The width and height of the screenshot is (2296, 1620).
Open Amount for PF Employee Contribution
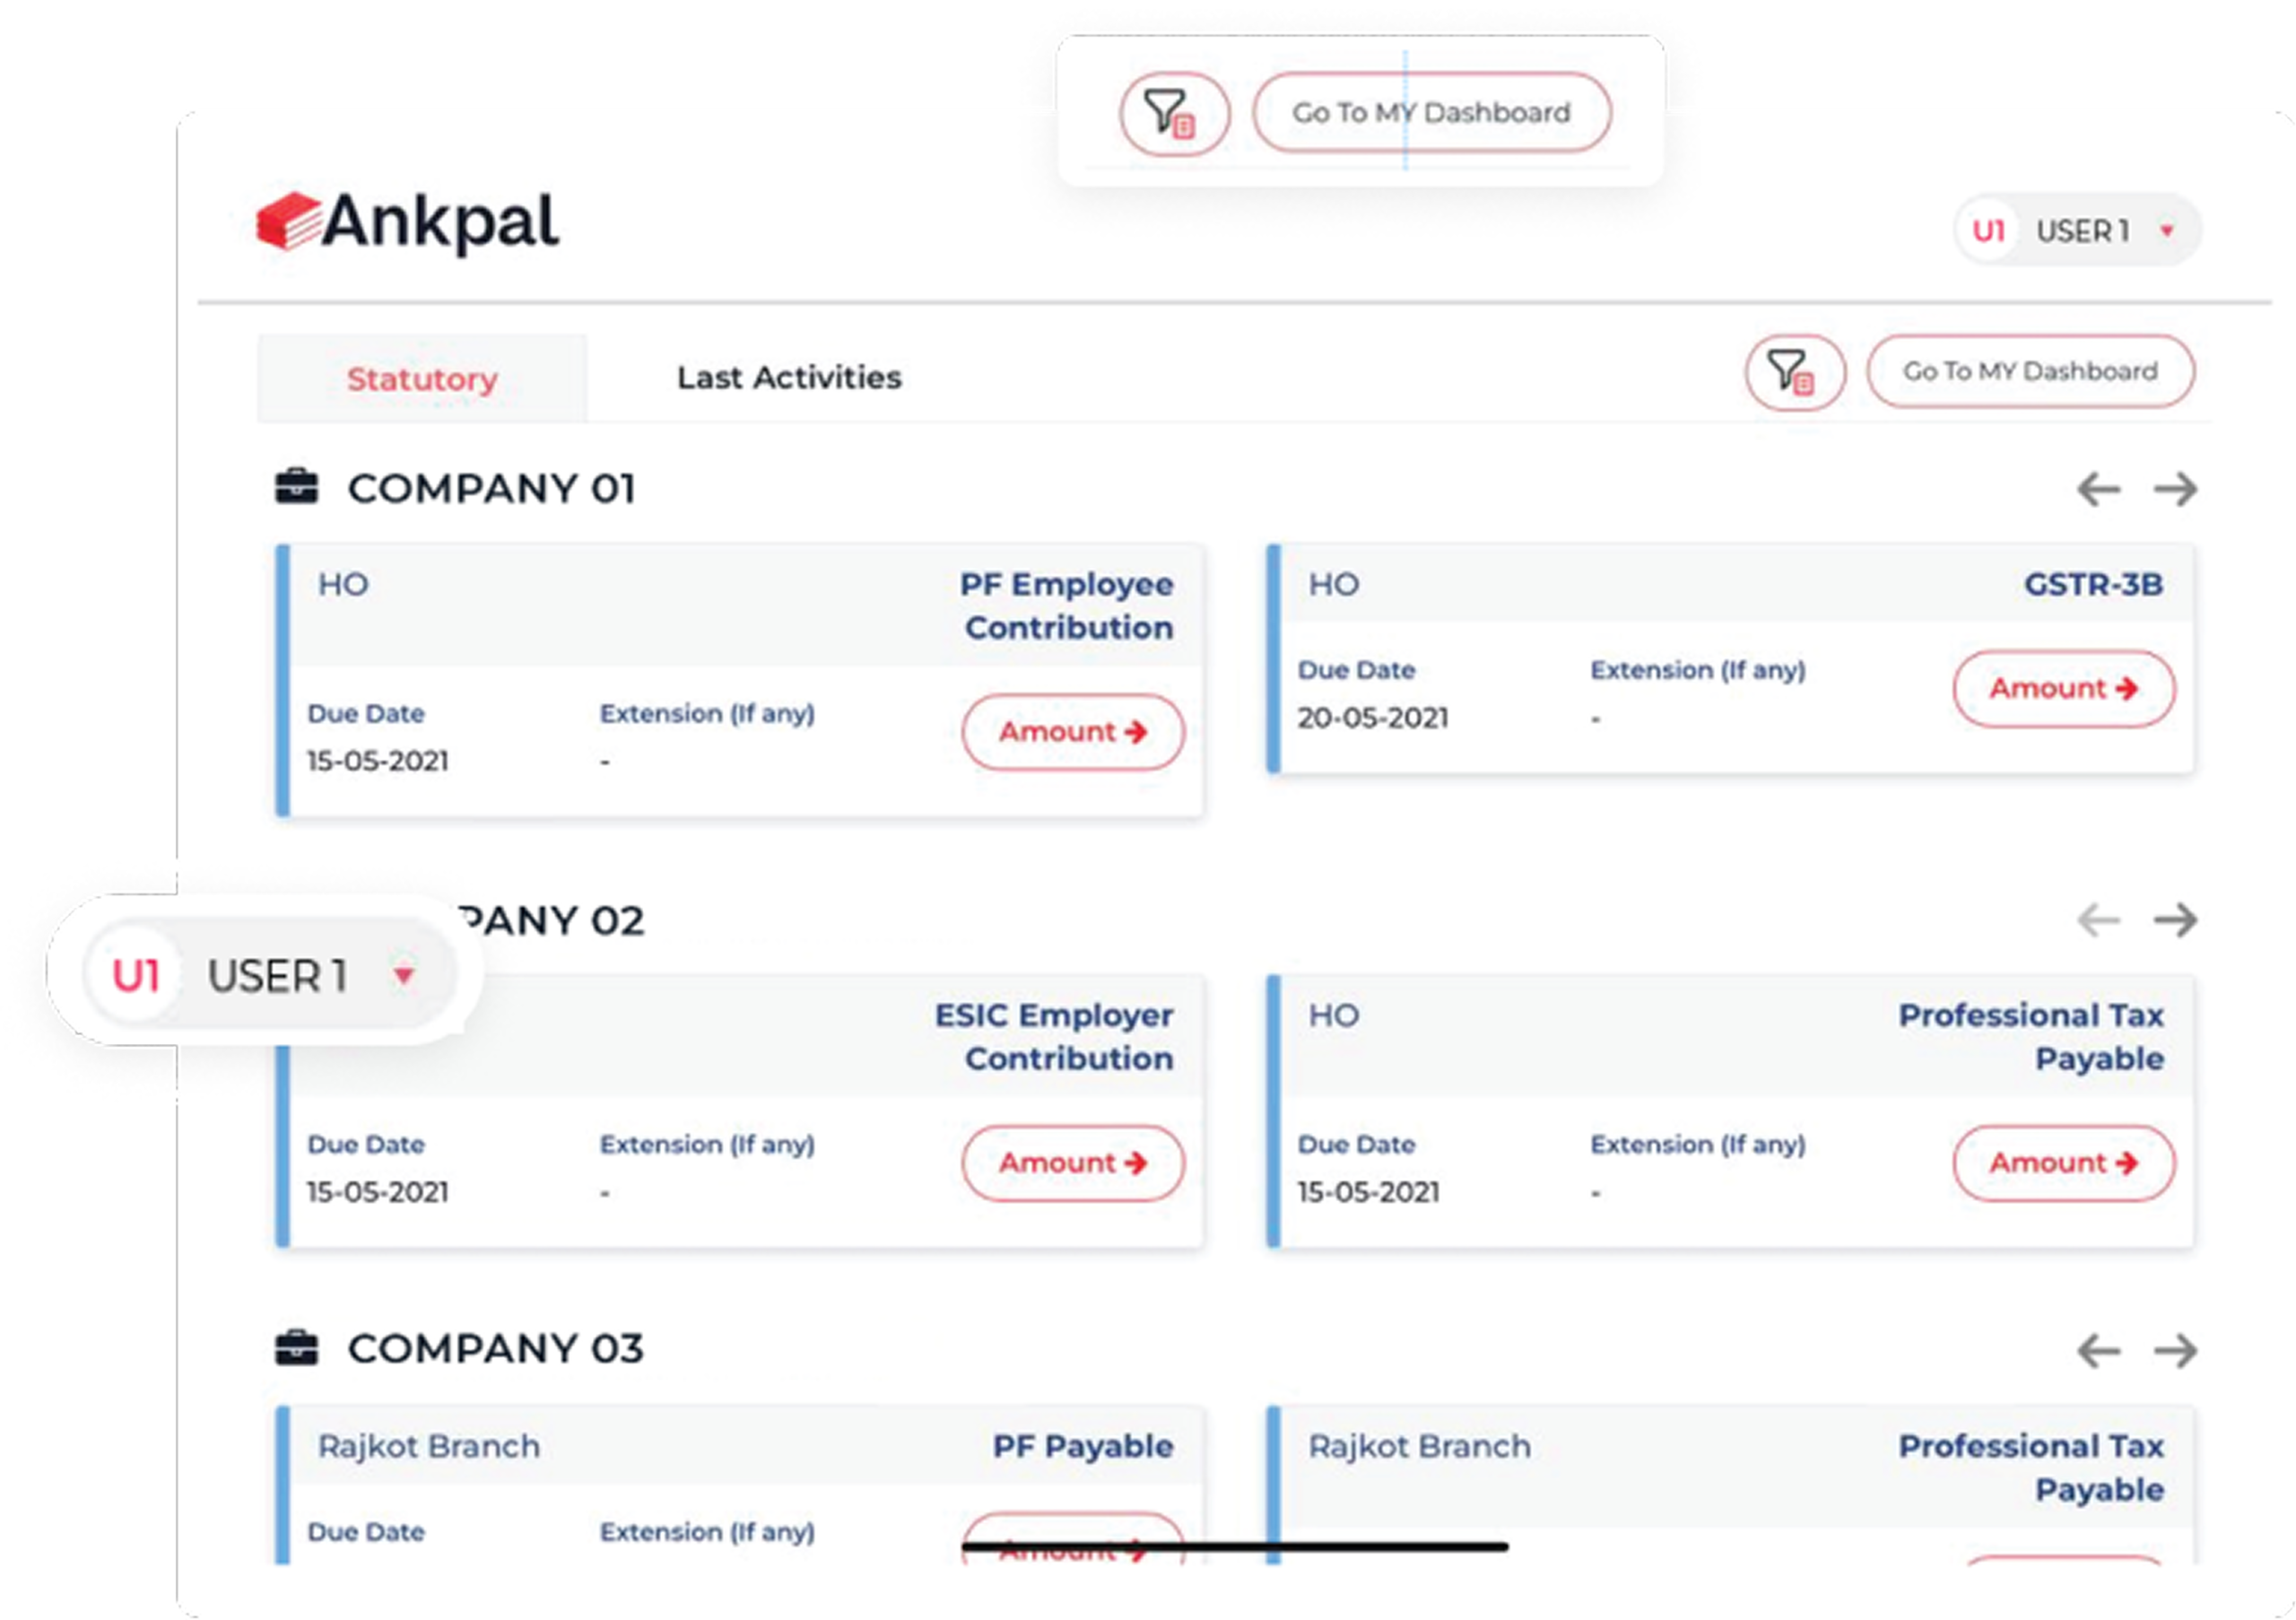1072,732
